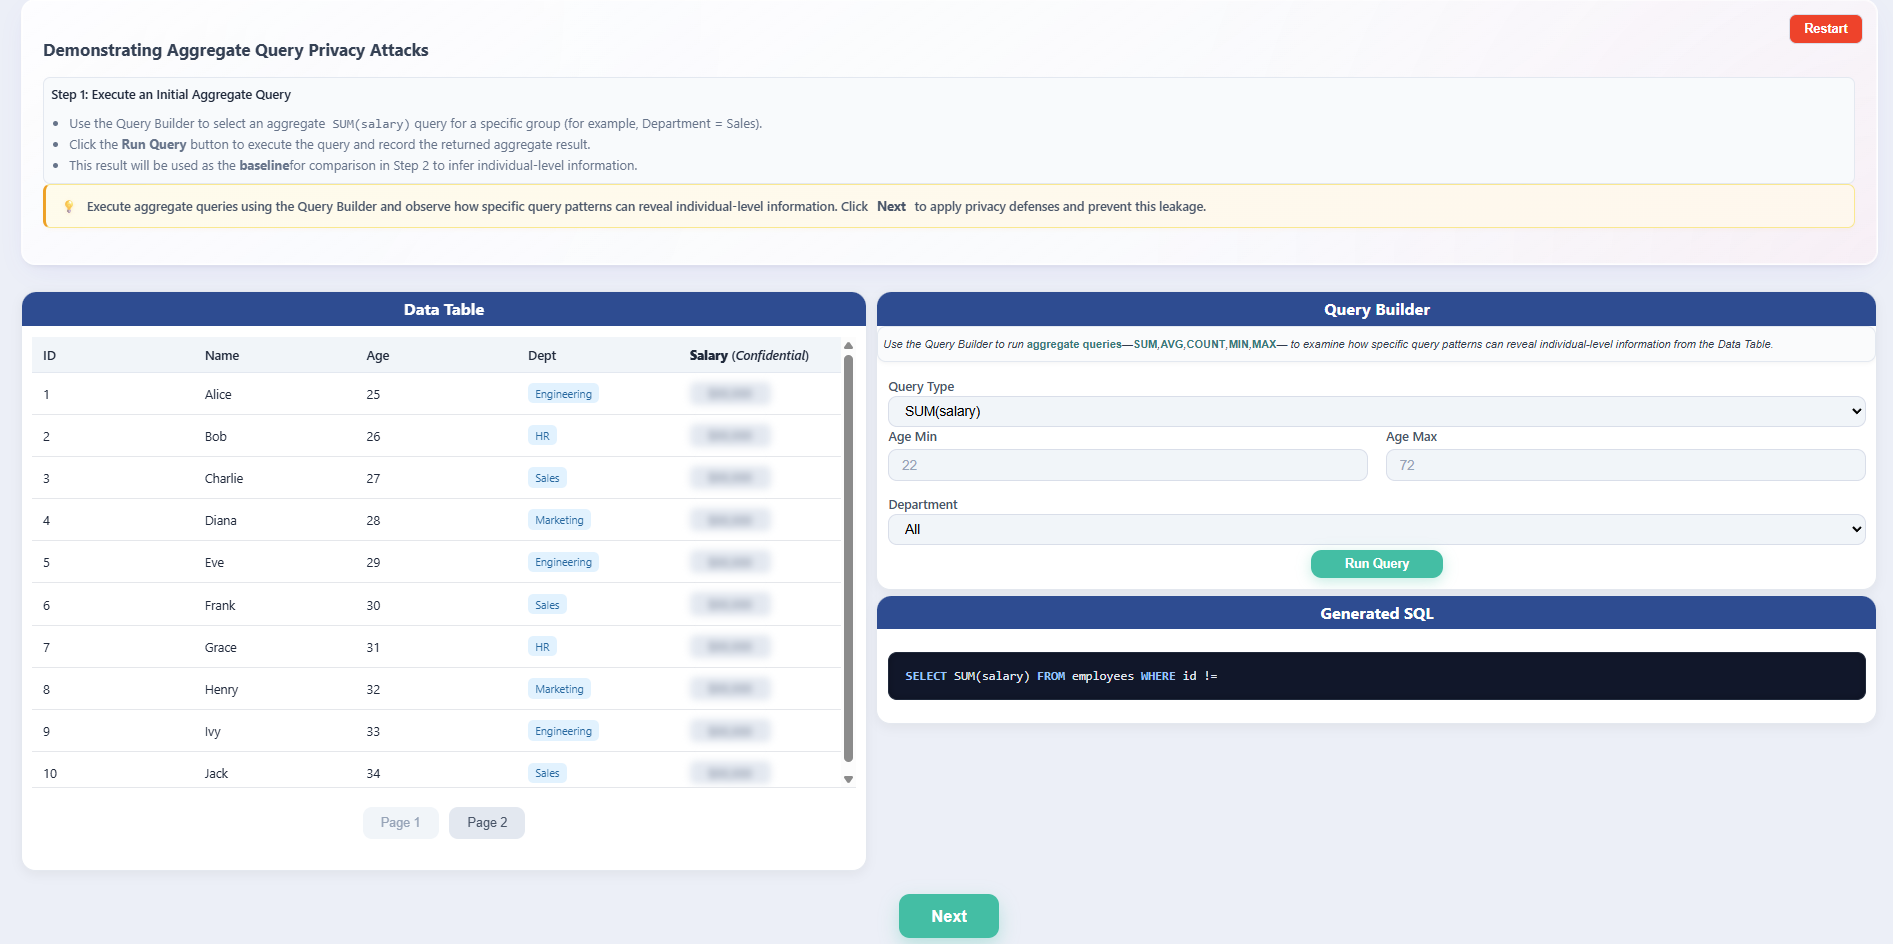The image size is (1893, 944).
Task: Click the Run Query button
Action: coord(1376,563)
